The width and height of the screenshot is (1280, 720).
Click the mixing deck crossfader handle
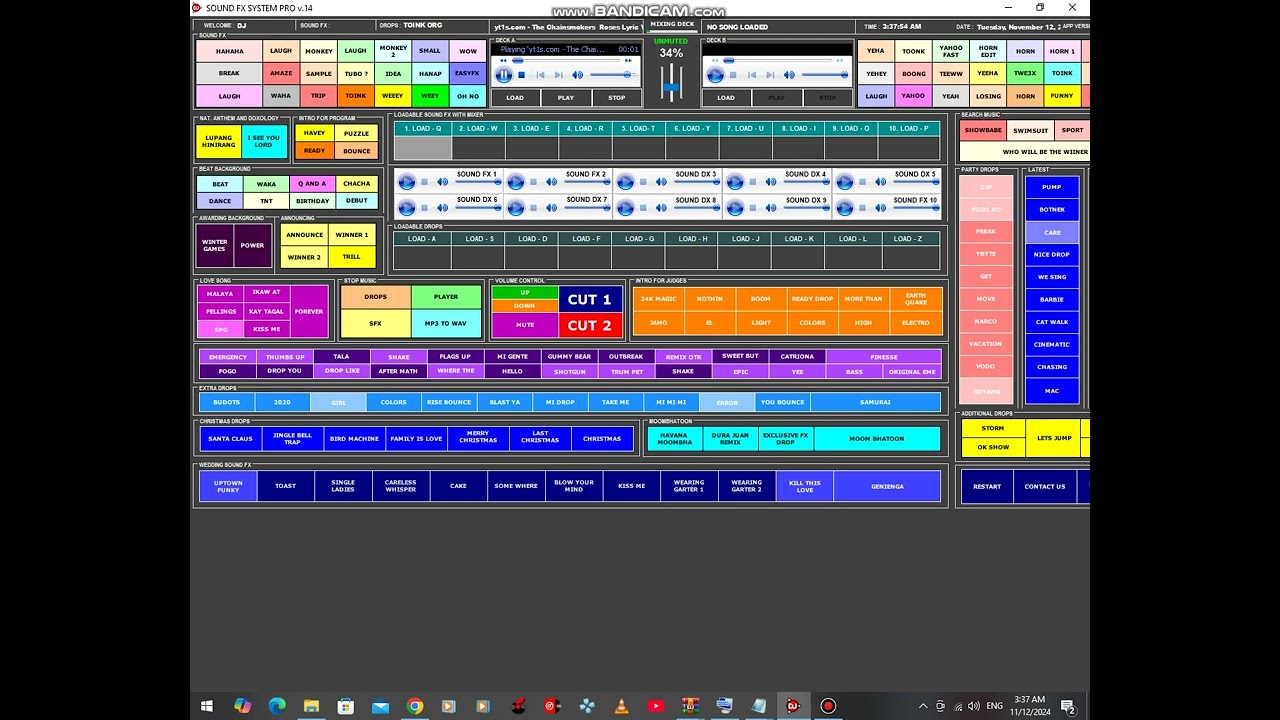point(671,87)
